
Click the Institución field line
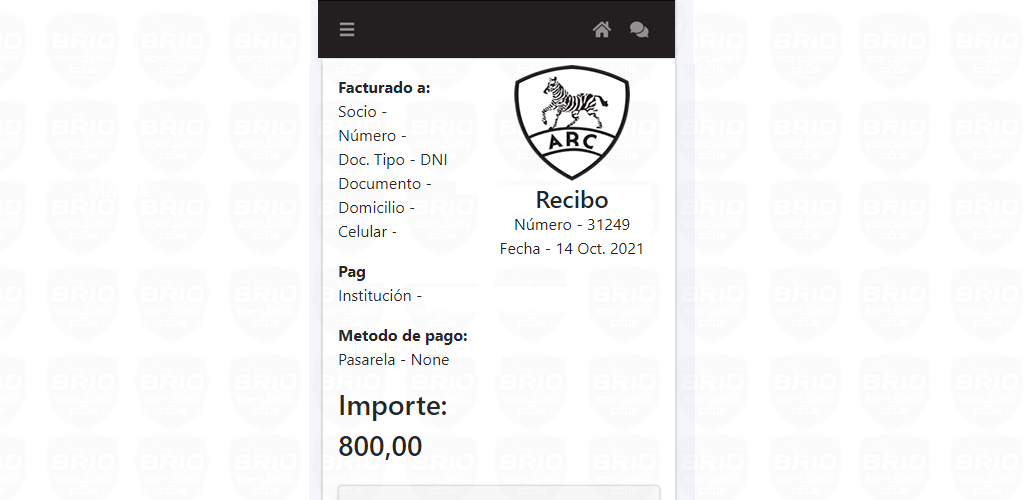tap(380, 296)
